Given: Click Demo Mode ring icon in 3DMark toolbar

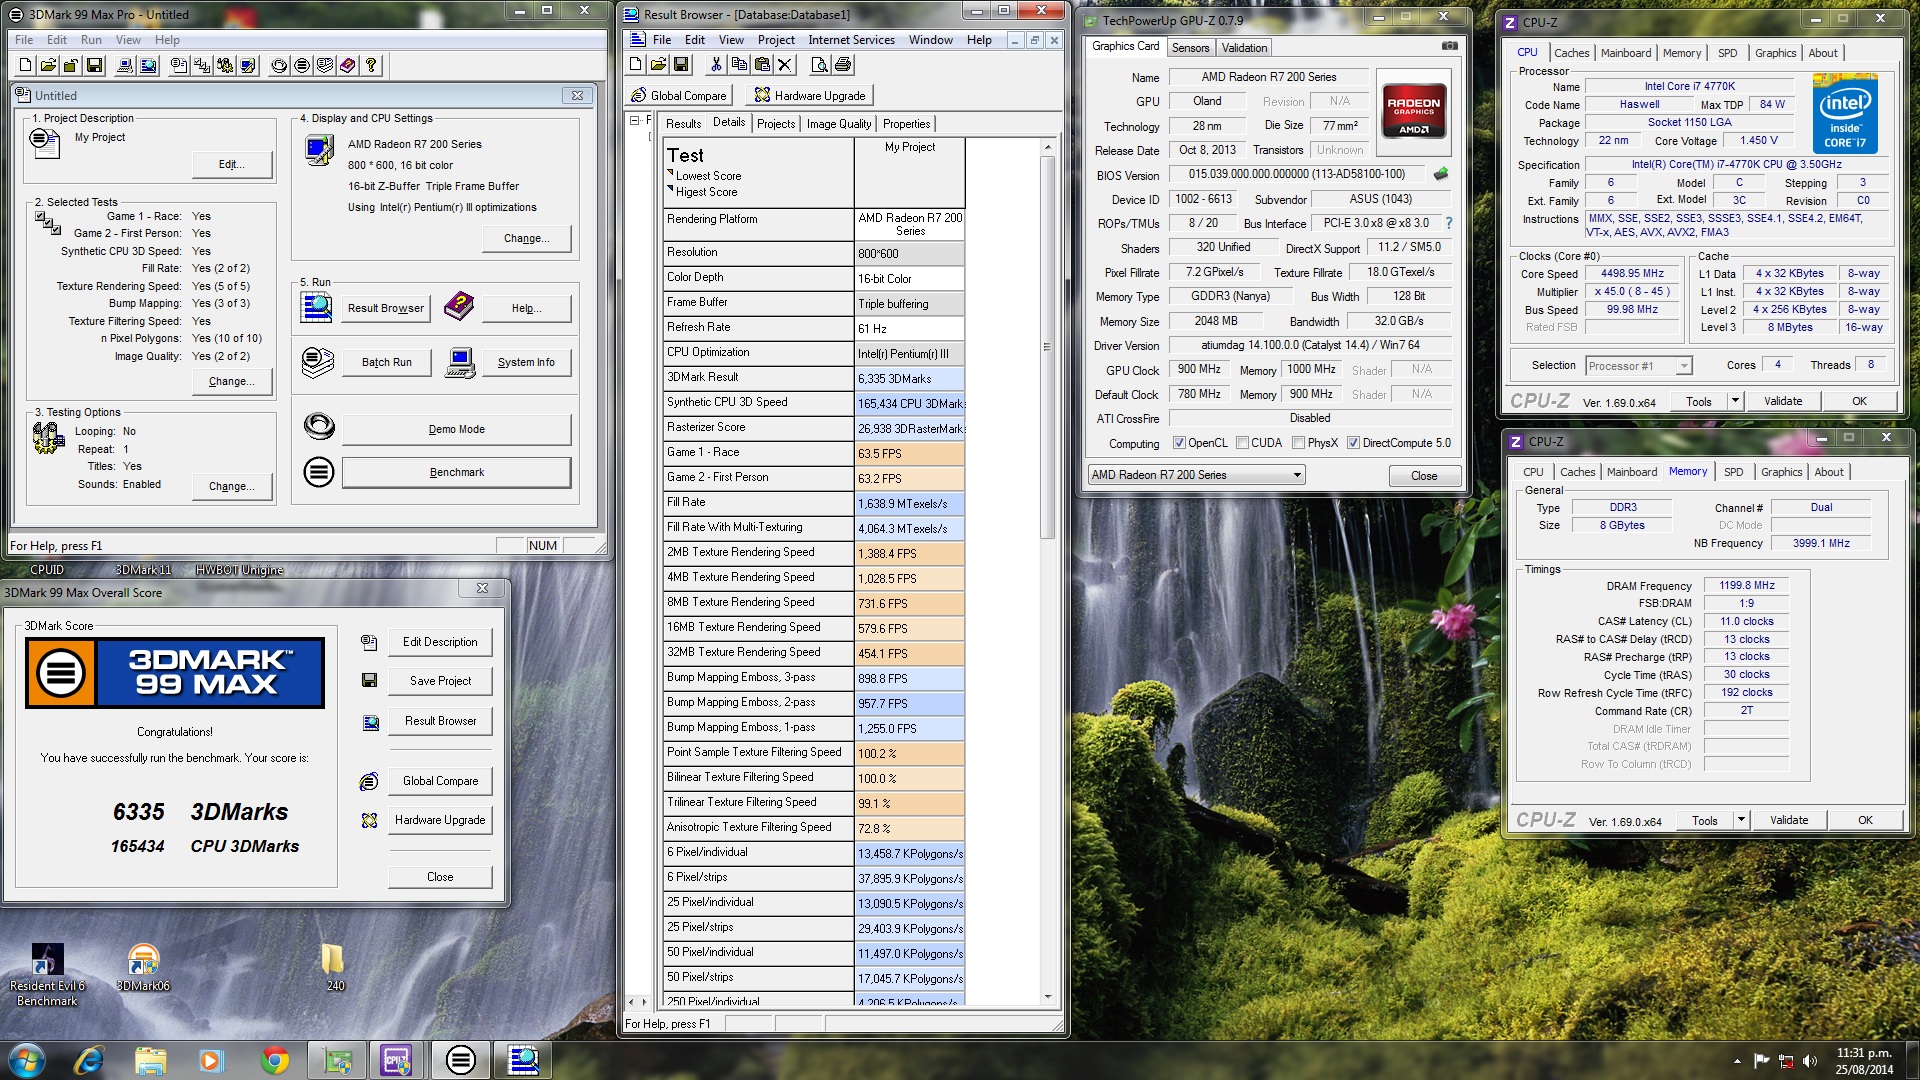Looking at the screenshot, I should (x=279, y=66).
